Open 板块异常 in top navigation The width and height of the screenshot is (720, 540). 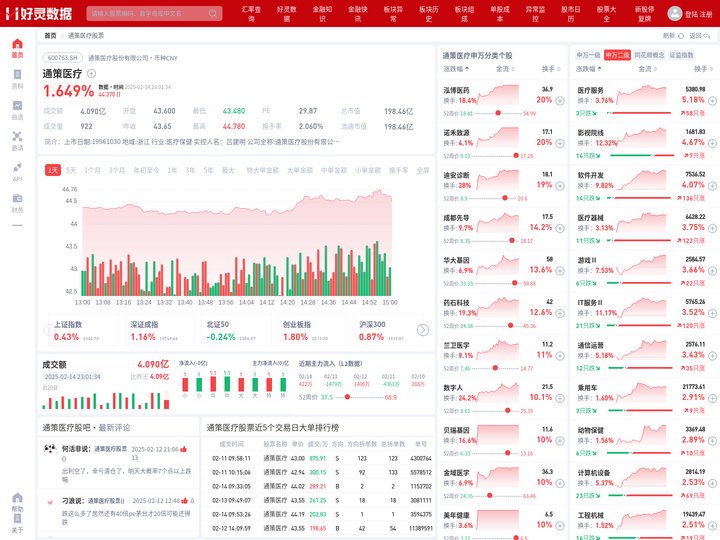pos(393,14)
